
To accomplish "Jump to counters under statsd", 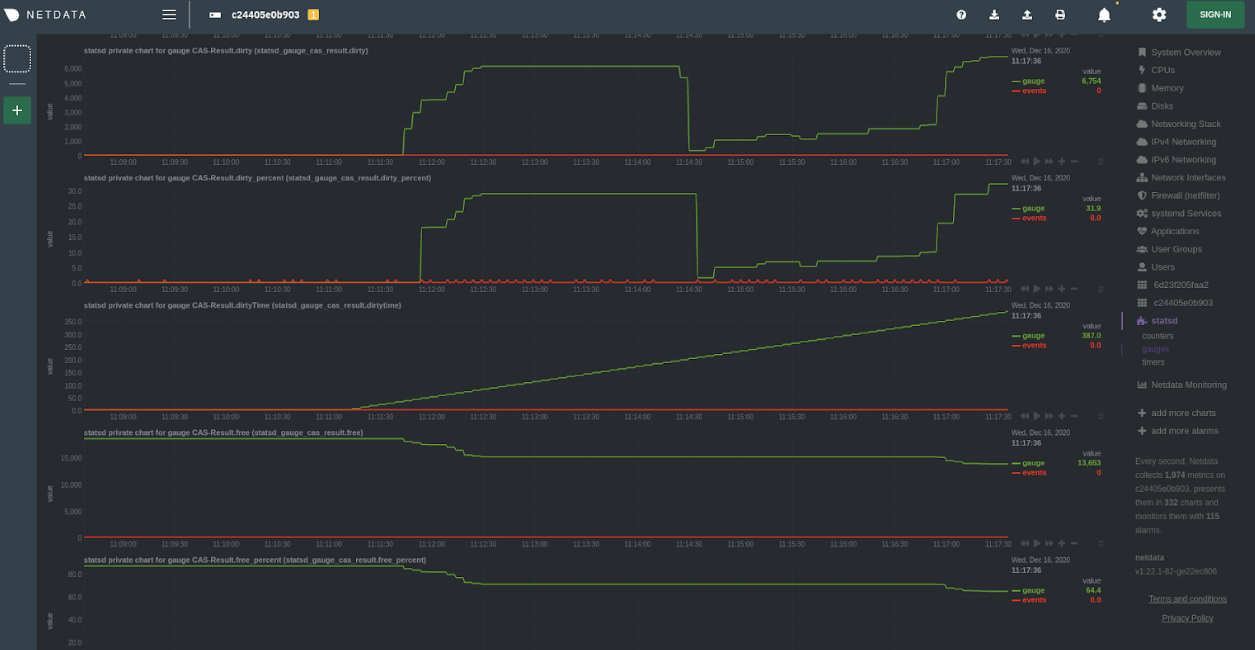I will (x=1158, y=336).
